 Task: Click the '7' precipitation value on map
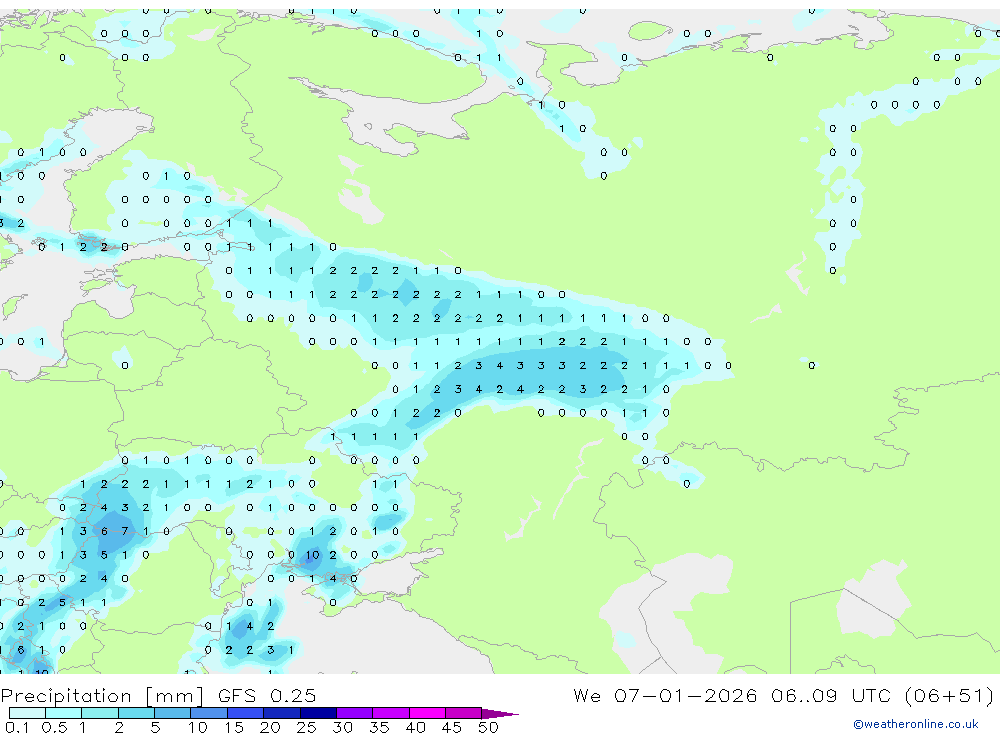click(125, 531)
